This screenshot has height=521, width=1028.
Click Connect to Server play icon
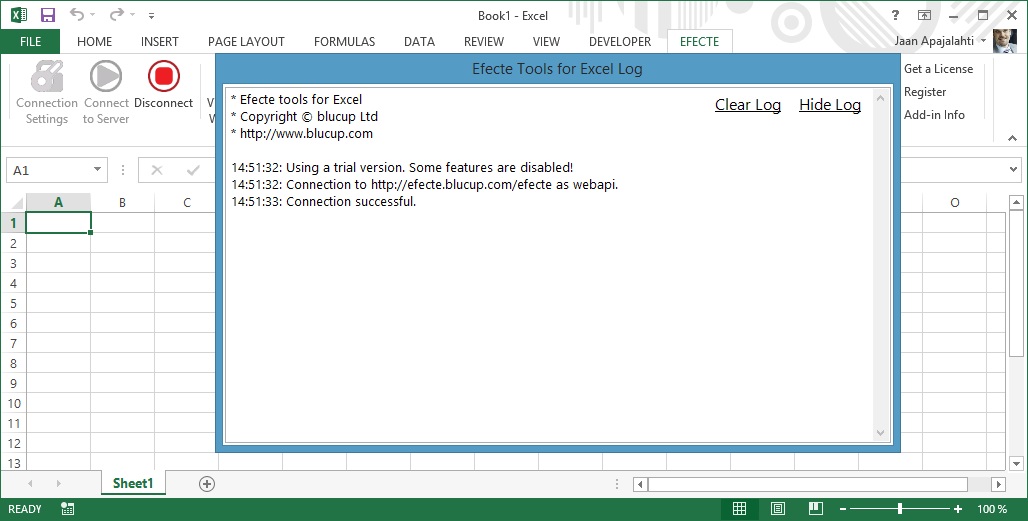pyautogui.click(x=106, y=76)
